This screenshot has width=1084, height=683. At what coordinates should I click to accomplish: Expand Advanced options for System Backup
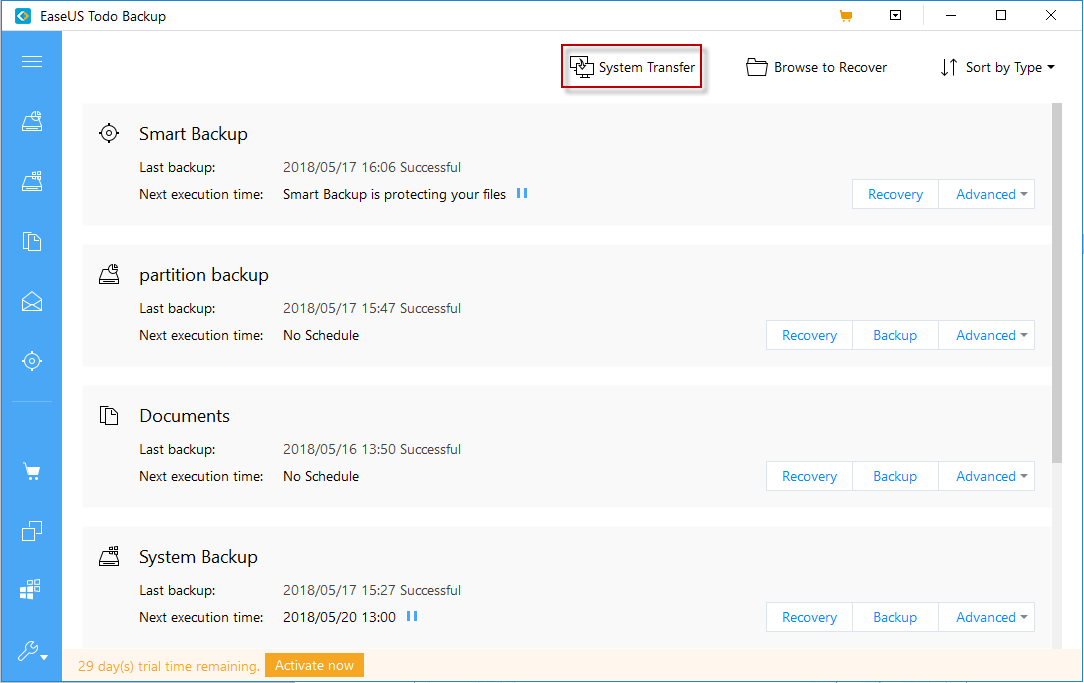[x=987, y=617]
